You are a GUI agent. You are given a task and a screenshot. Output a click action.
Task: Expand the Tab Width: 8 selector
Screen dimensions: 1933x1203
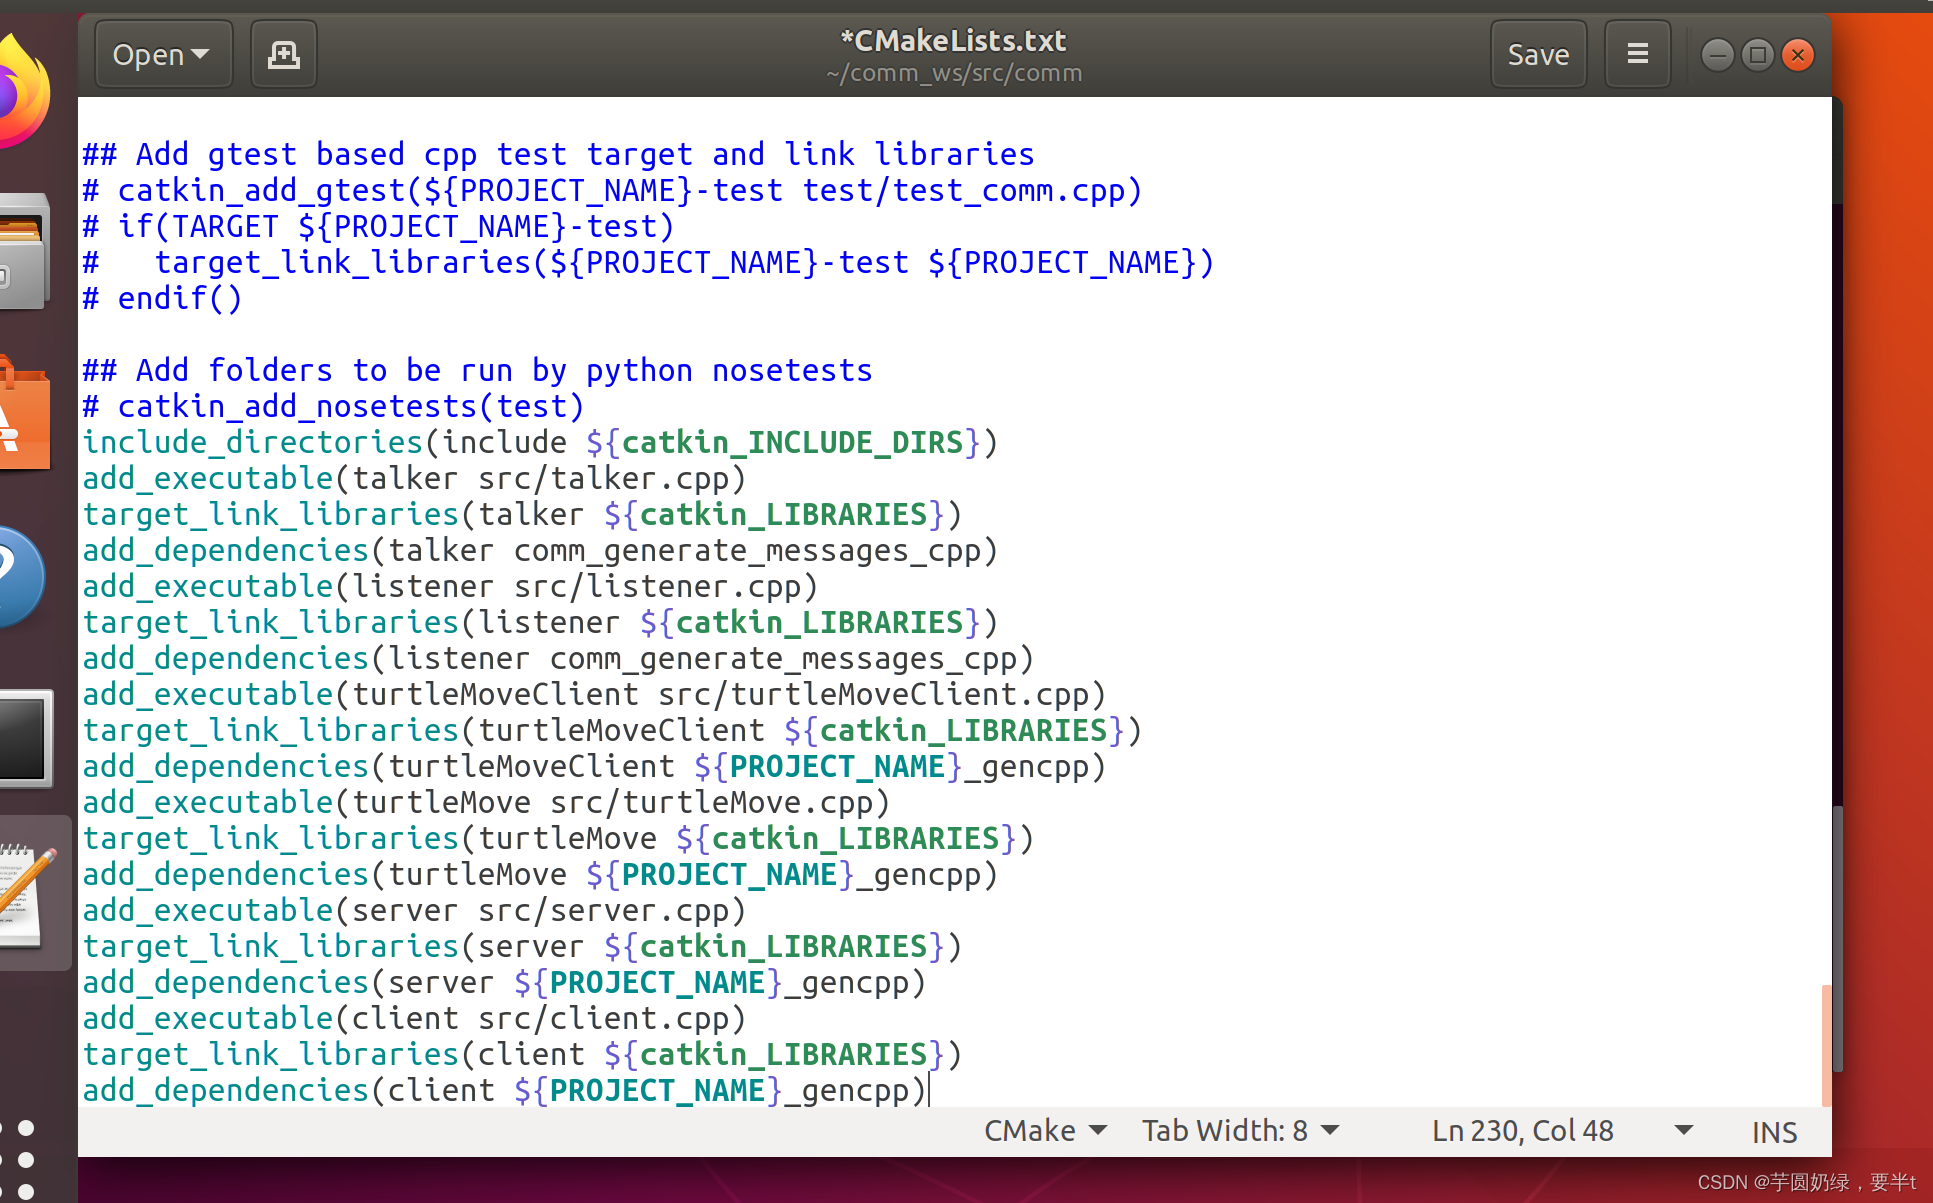click(1240, 1130)
